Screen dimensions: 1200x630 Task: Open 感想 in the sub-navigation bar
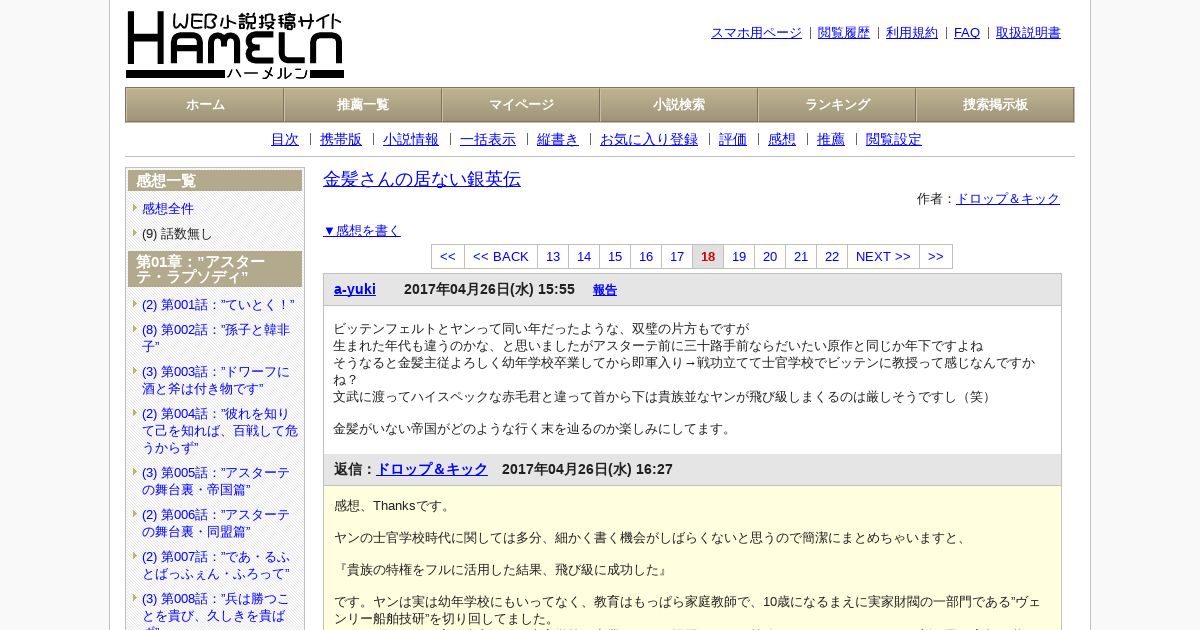point(782,139)
